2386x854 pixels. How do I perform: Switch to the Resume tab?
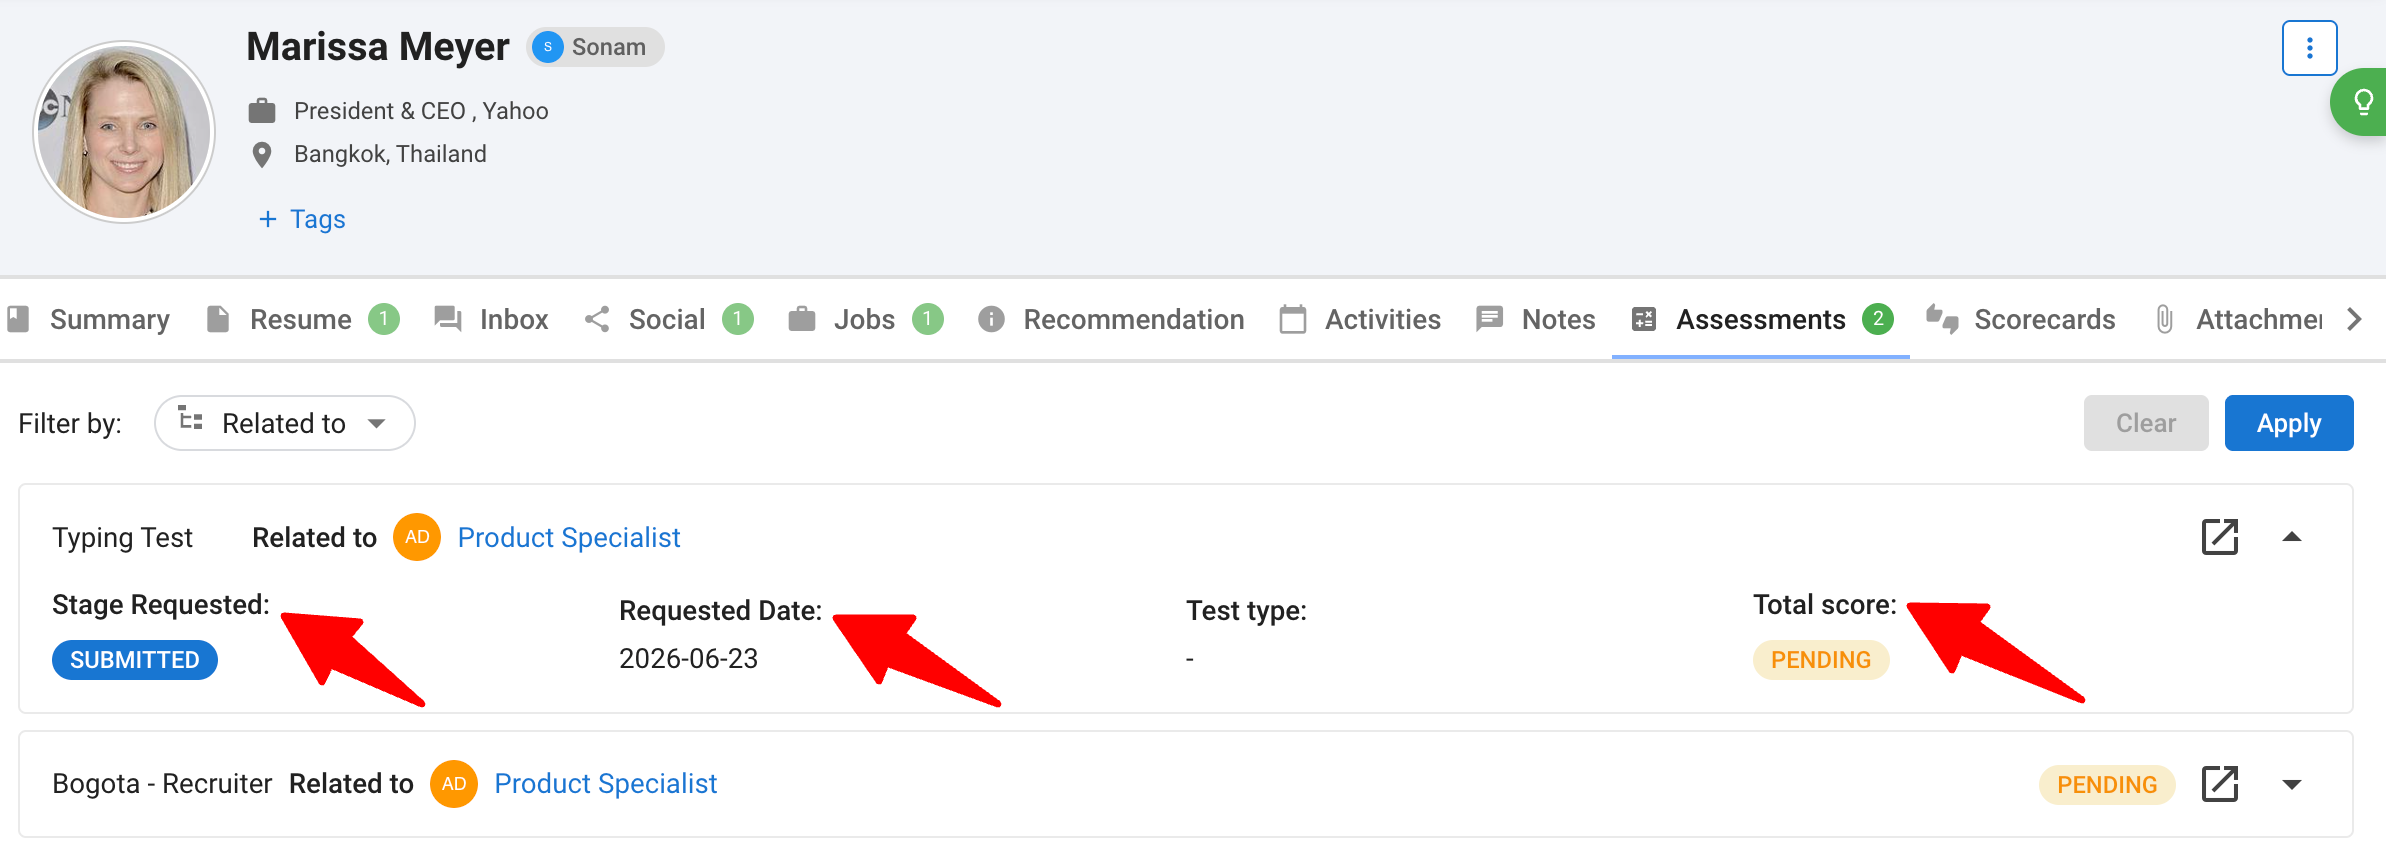[x=302, y=319]
